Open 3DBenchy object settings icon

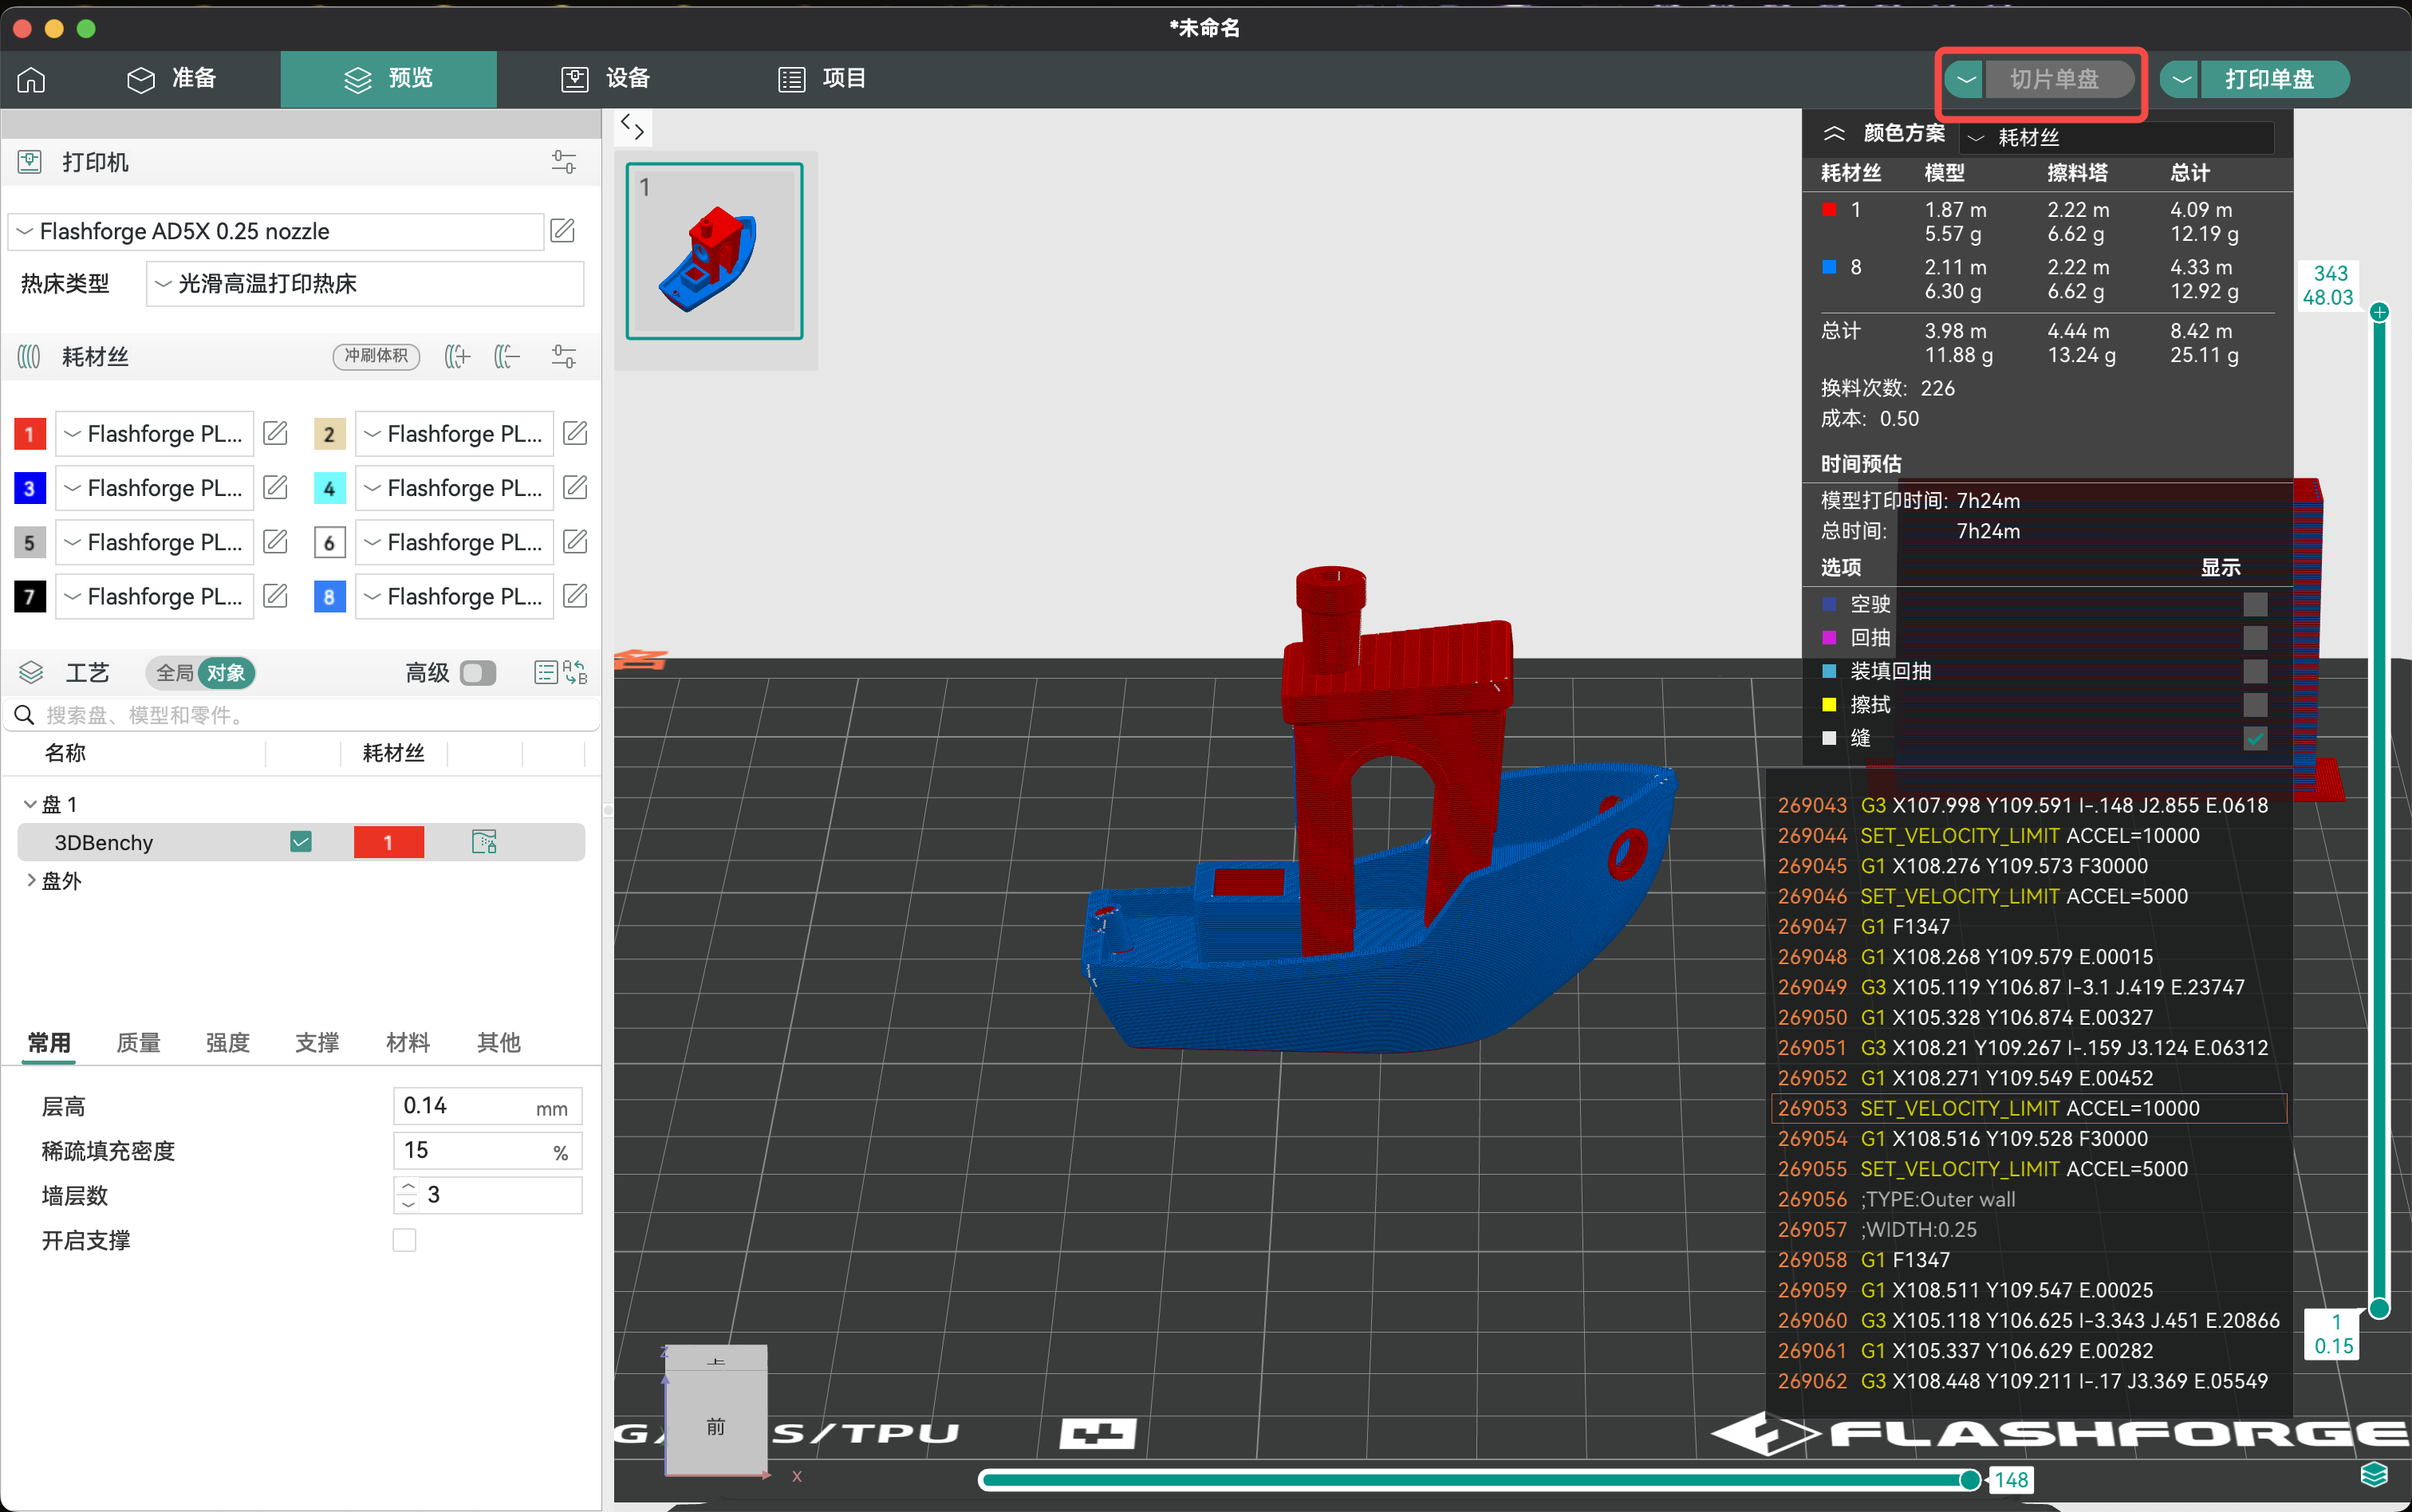(484, 842)
